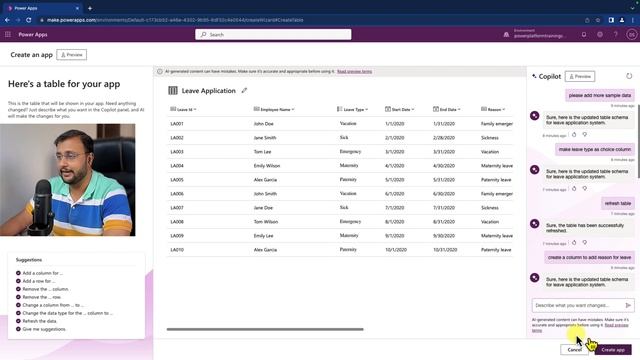Screen dimensions: 640x360
Task: Click the Cancel button
Action: [575, 350]
